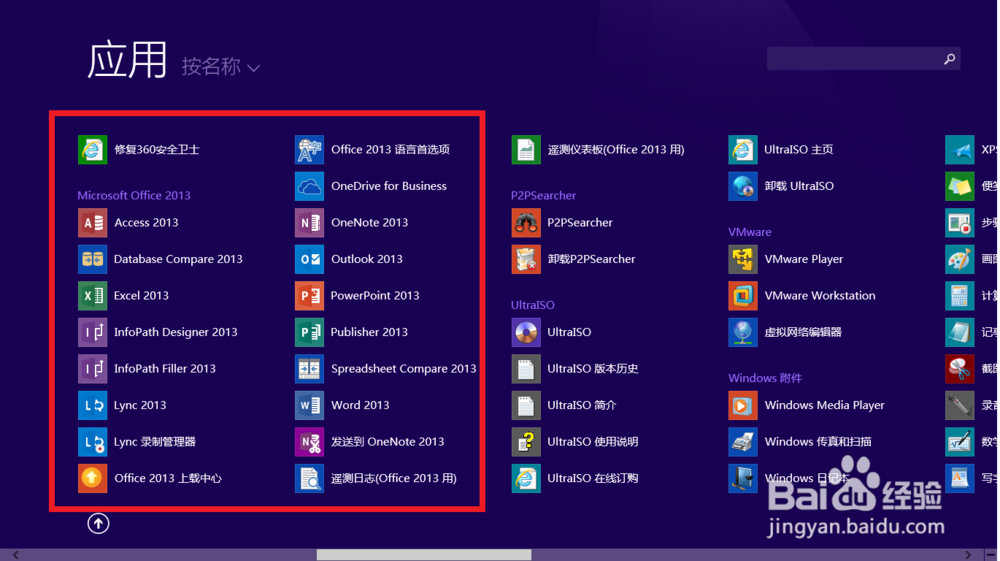Open Office 2013 上载中心 icon
Viewport: 1000px width, 561px height.
point(92,478)
